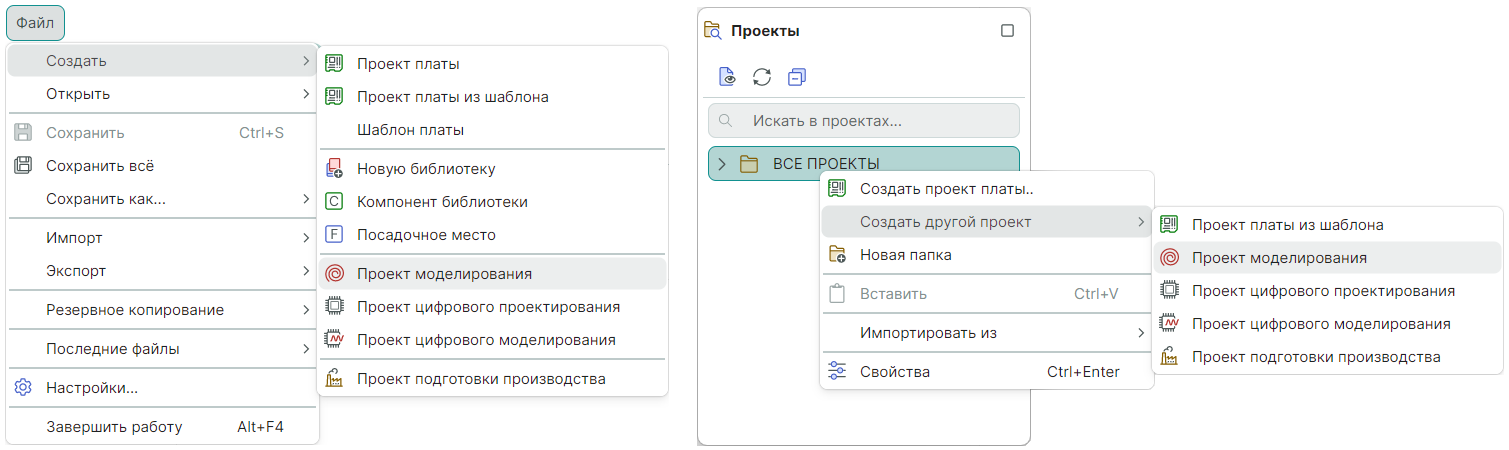Image resolution: width=1509 pixels, height=450 pixels.
Task: Choose Сохранить всё menu entry
Action: click(162, 166)
